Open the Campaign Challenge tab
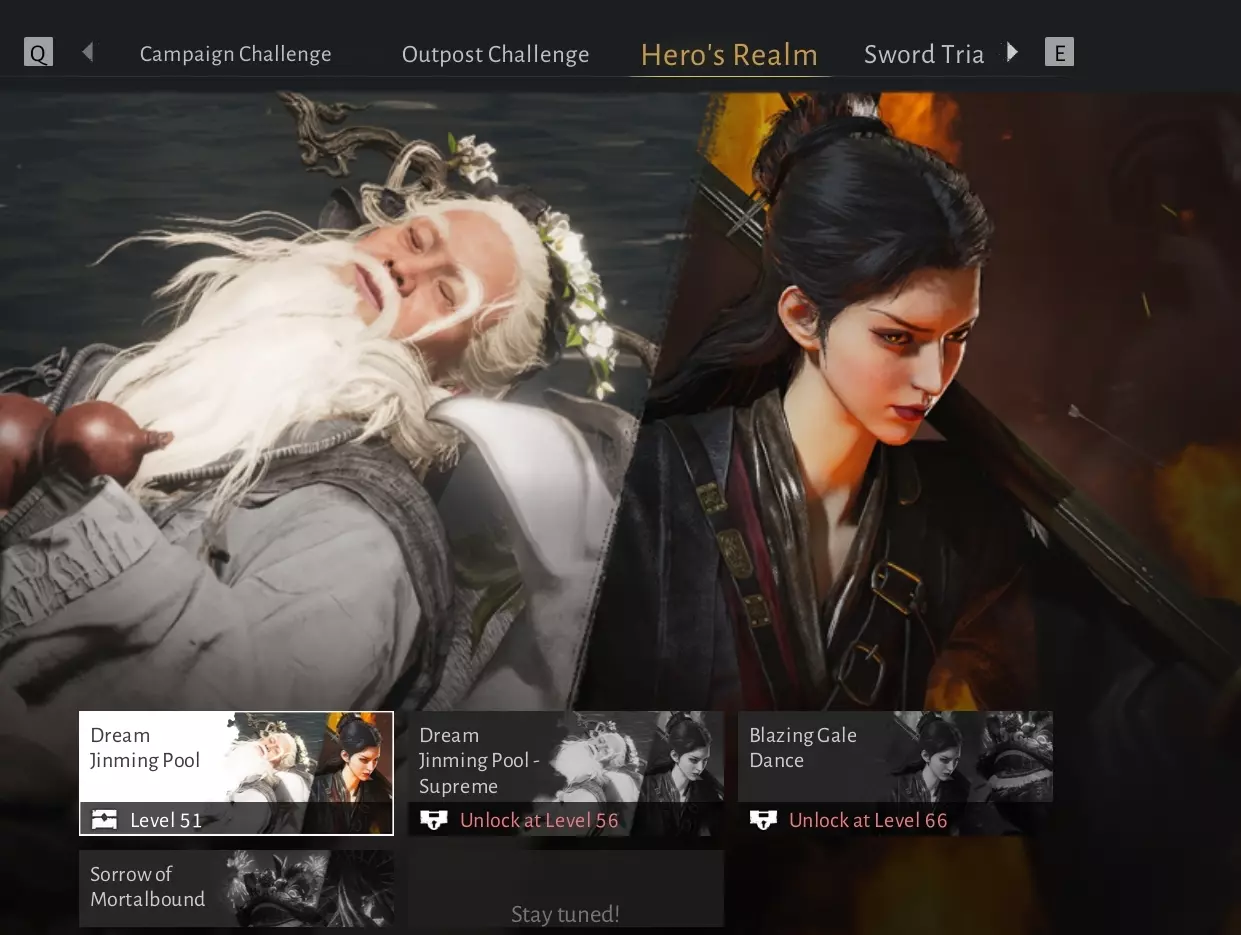 point(235,54)
